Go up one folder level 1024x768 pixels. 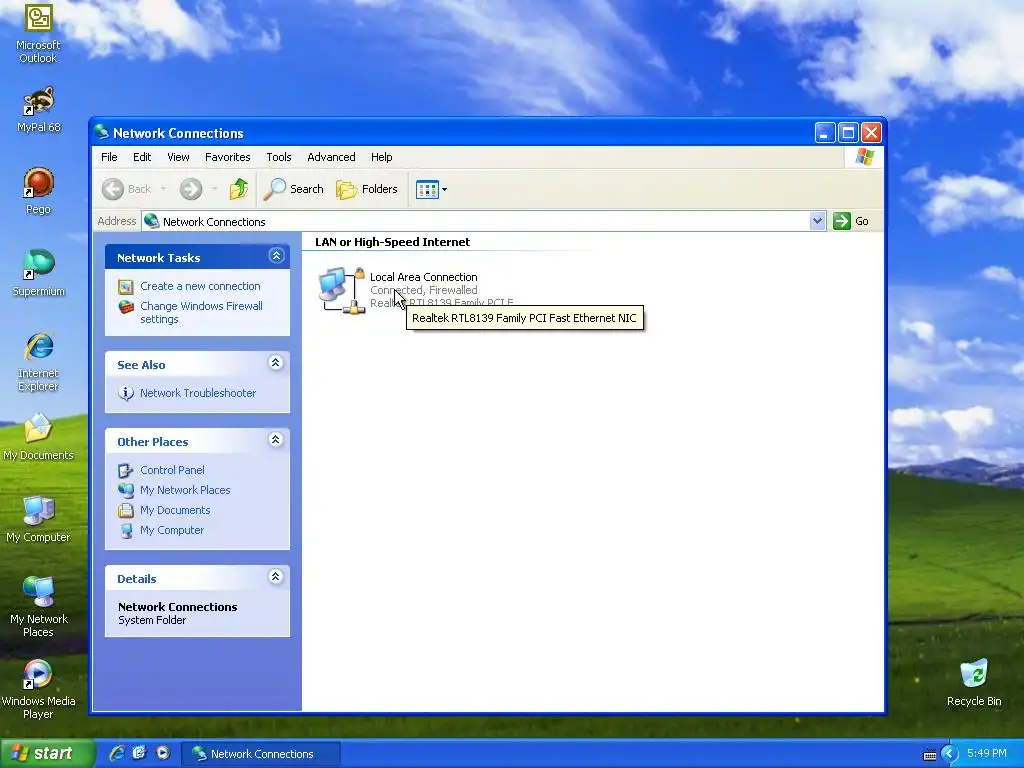coord(238,189)
